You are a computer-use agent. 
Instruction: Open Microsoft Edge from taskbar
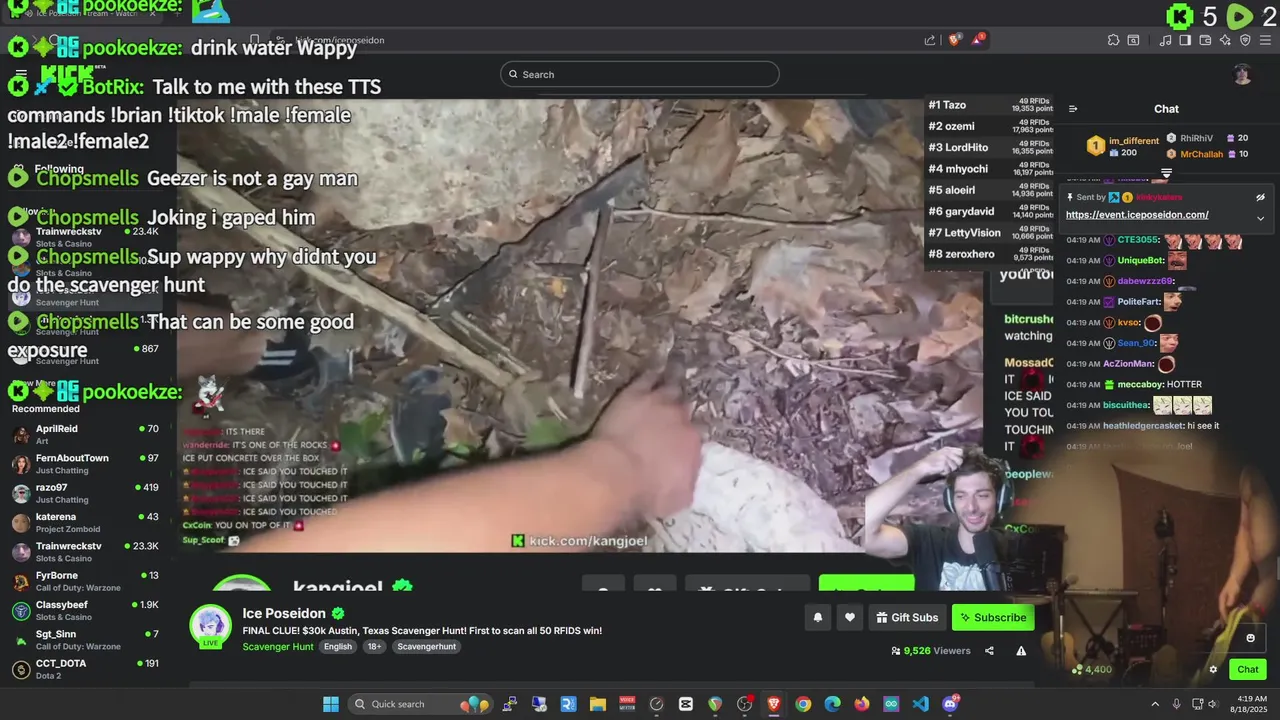click(x=832, y=704)
